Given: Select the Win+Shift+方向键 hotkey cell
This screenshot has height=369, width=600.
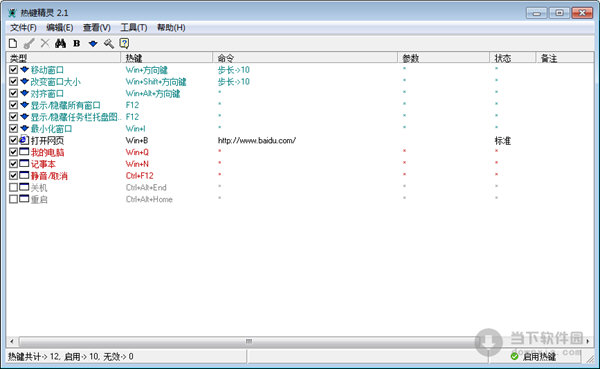Looking at the screenshot, I should (x=156, y=82).
